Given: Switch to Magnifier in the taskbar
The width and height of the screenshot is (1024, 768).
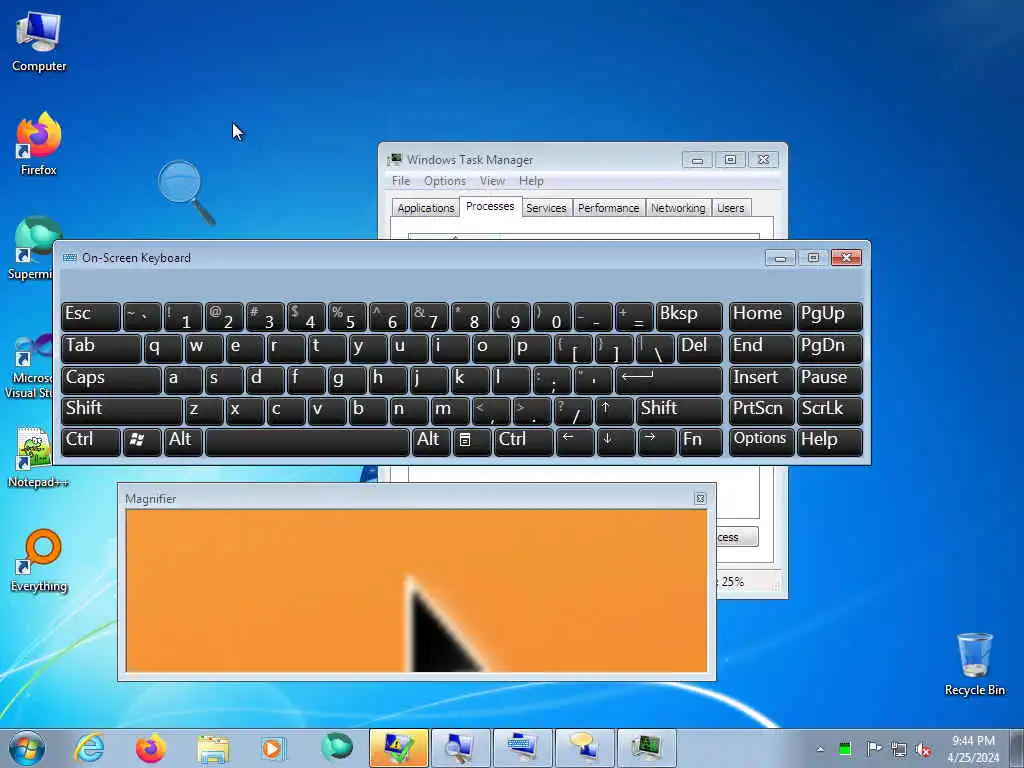Looking at the screenshot, I should (460, 748).
